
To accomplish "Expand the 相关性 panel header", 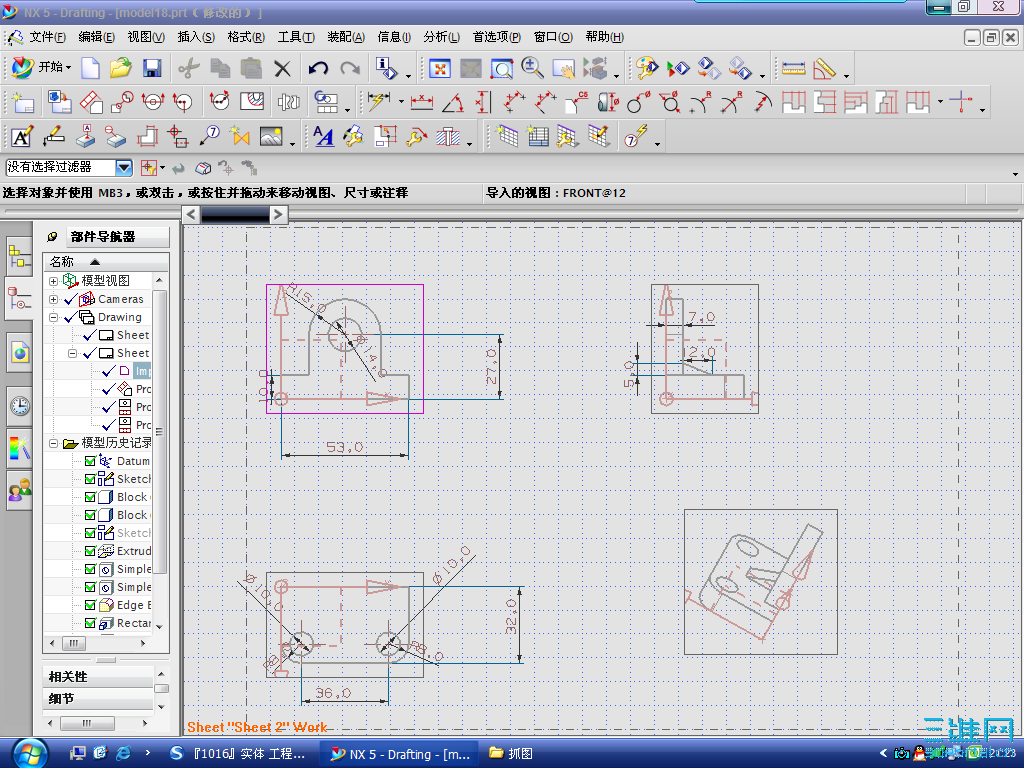I will (98, 677).
